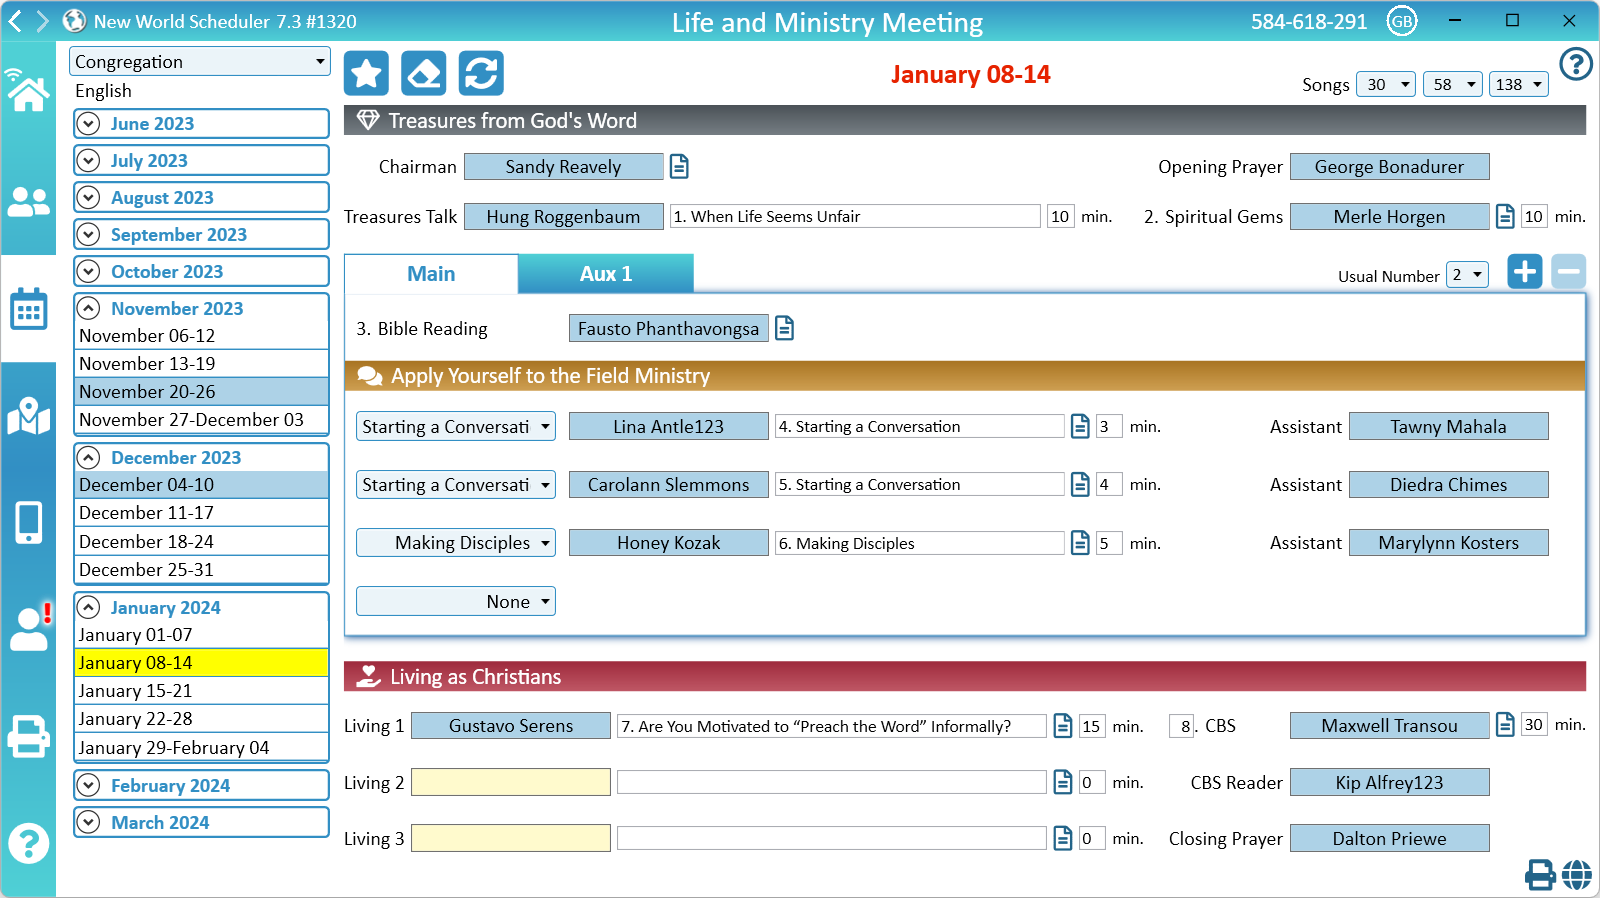Open the person alert sidebar icon
This screenshot has height=898, width=1600.
29,628
